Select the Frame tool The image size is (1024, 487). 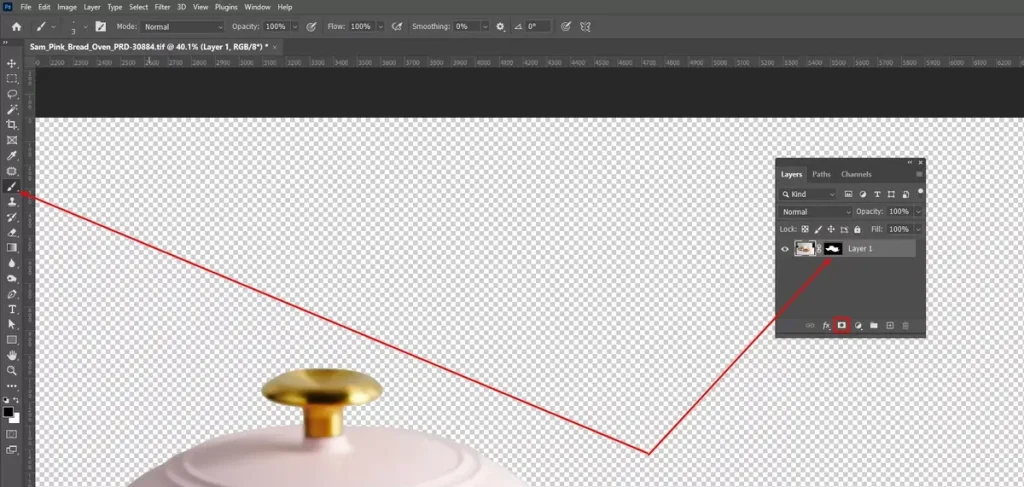(x=12, y=140)
